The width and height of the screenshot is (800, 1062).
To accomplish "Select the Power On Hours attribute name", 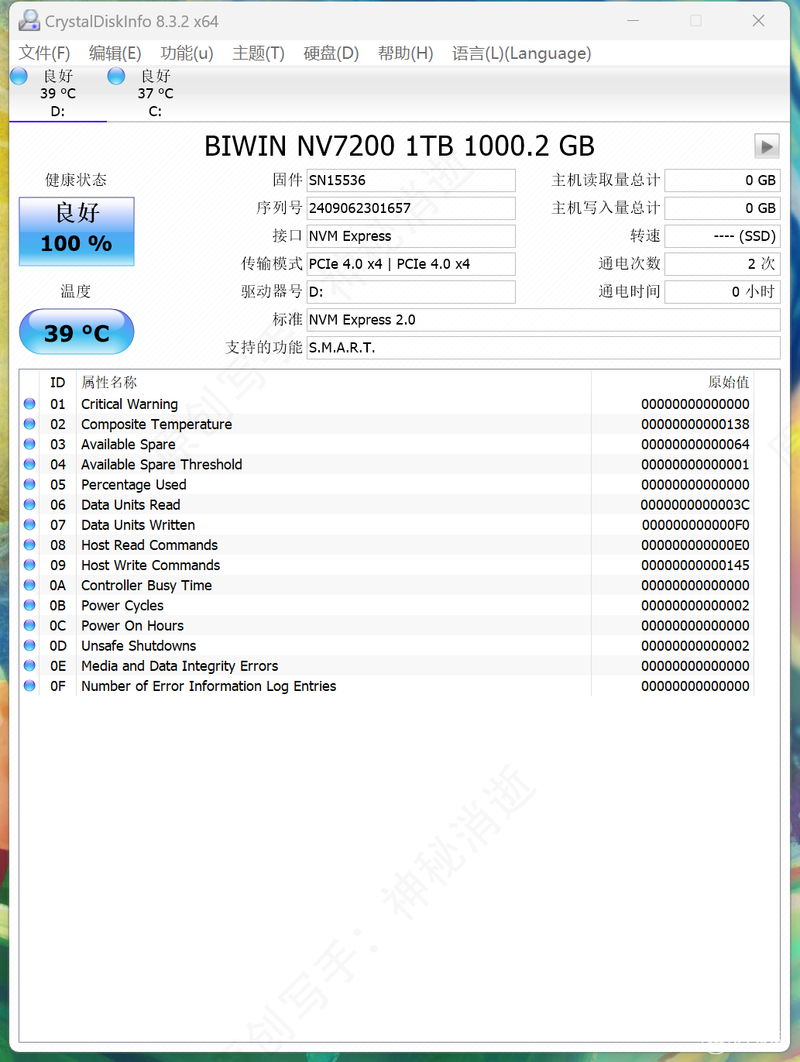I will (x=132, y=625).
